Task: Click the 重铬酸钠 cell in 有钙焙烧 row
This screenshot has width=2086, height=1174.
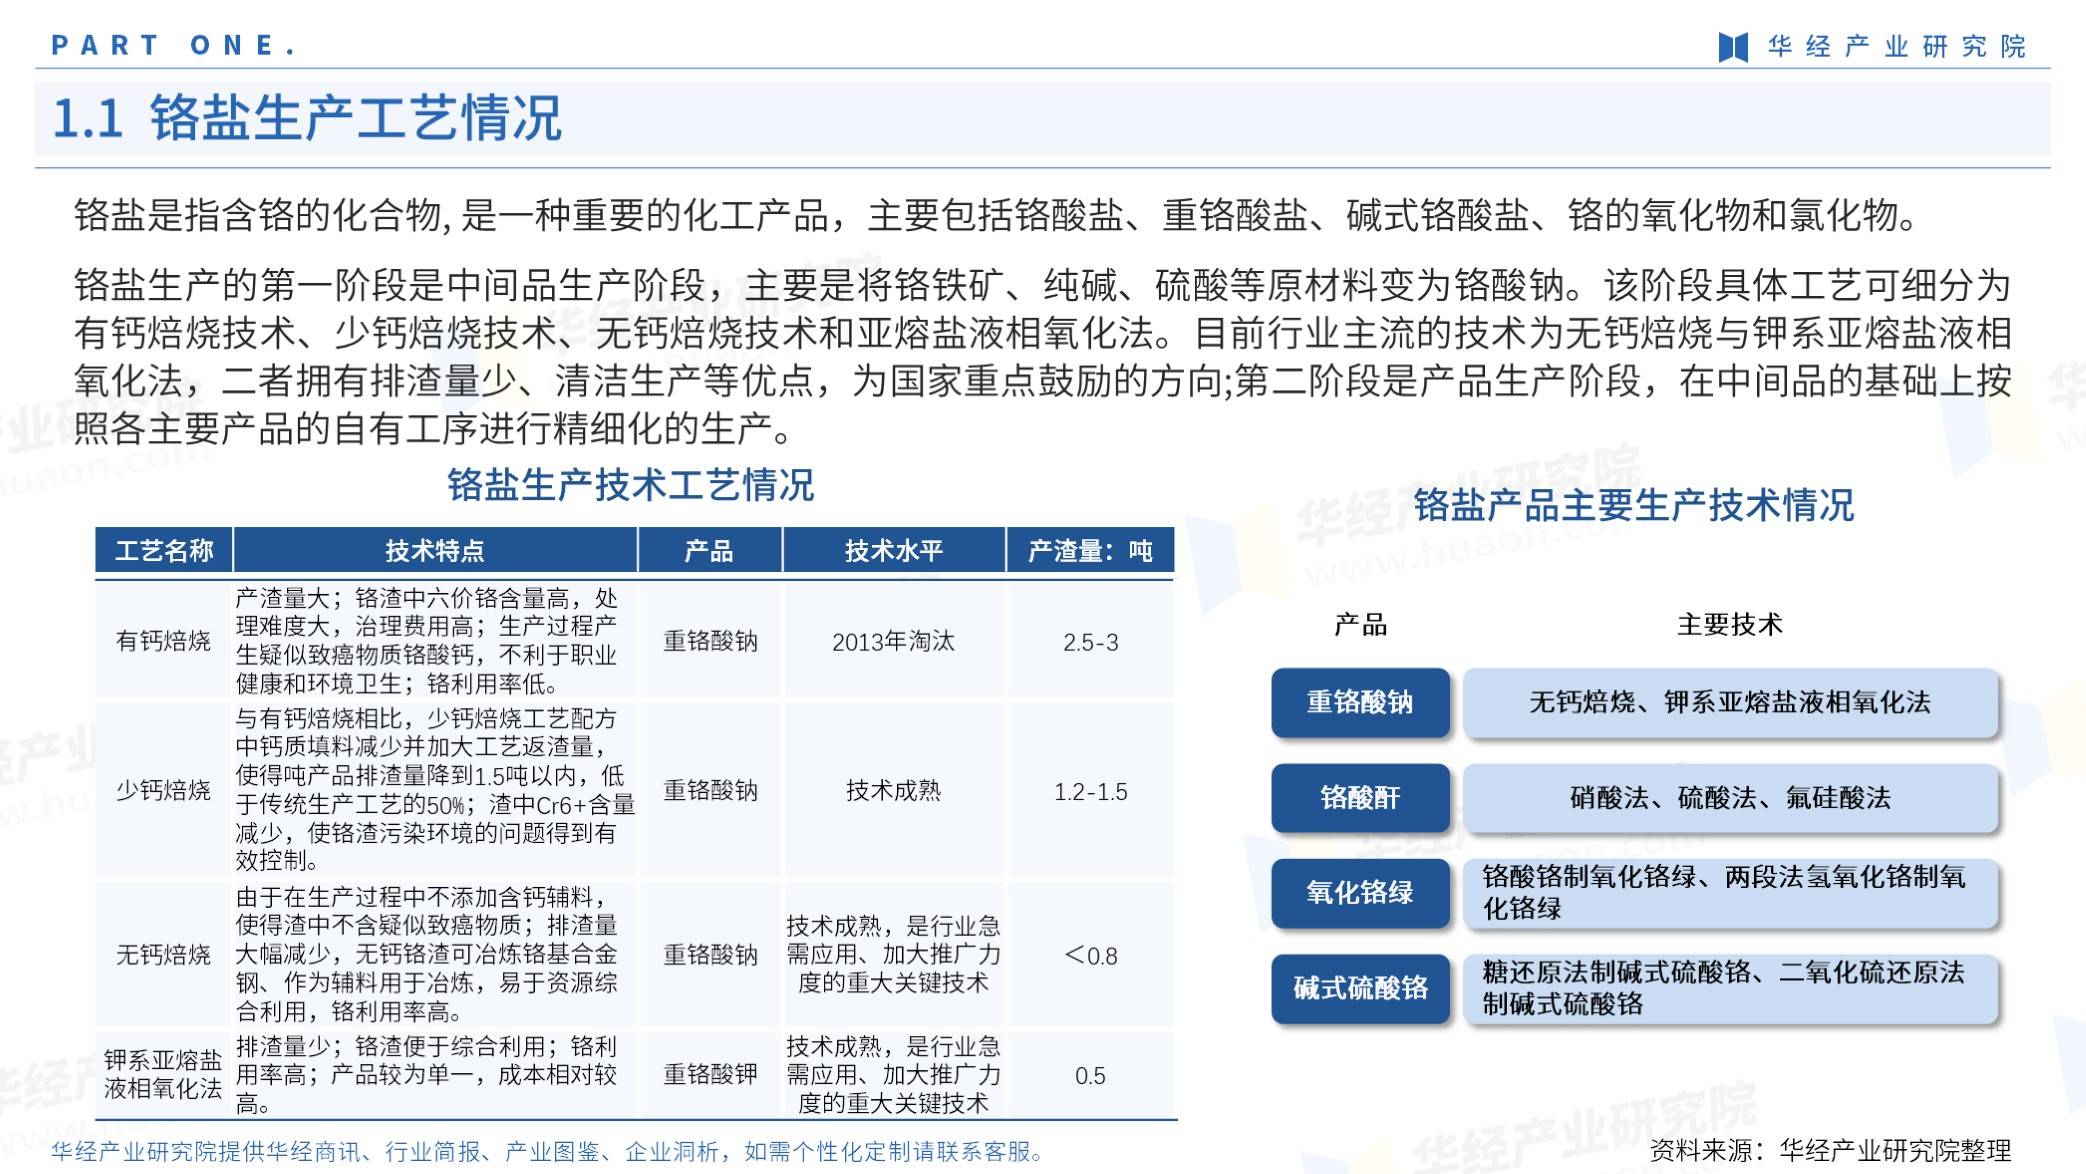Action: tap(710, 641)
